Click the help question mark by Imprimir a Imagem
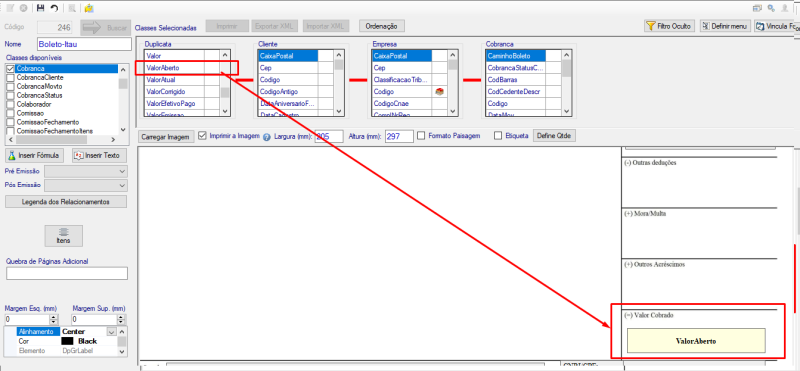800x371 pixels. (x=266, y=137)
